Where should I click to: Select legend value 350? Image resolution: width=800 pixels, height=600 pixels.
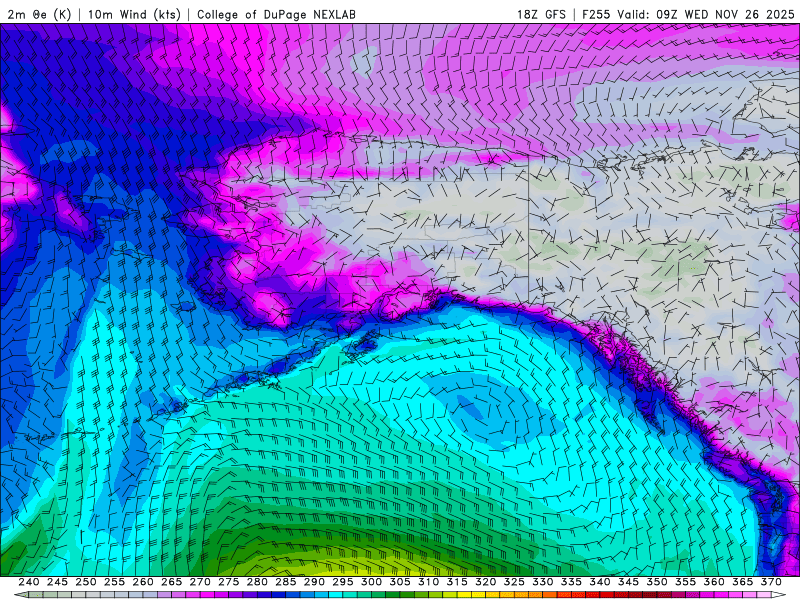(657, 582)
